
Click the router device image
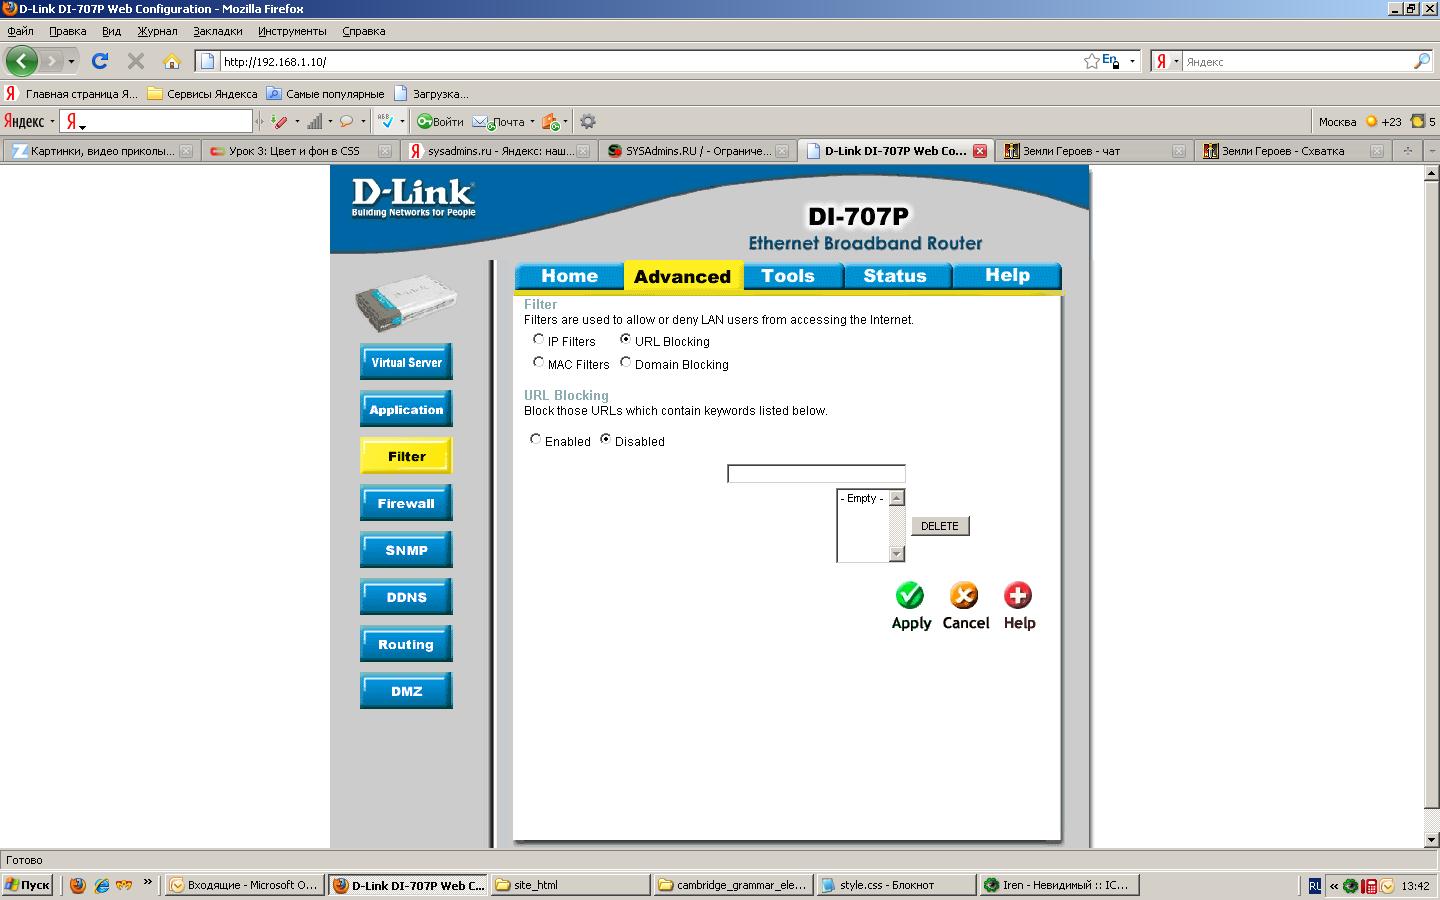[x=406, y=305]
